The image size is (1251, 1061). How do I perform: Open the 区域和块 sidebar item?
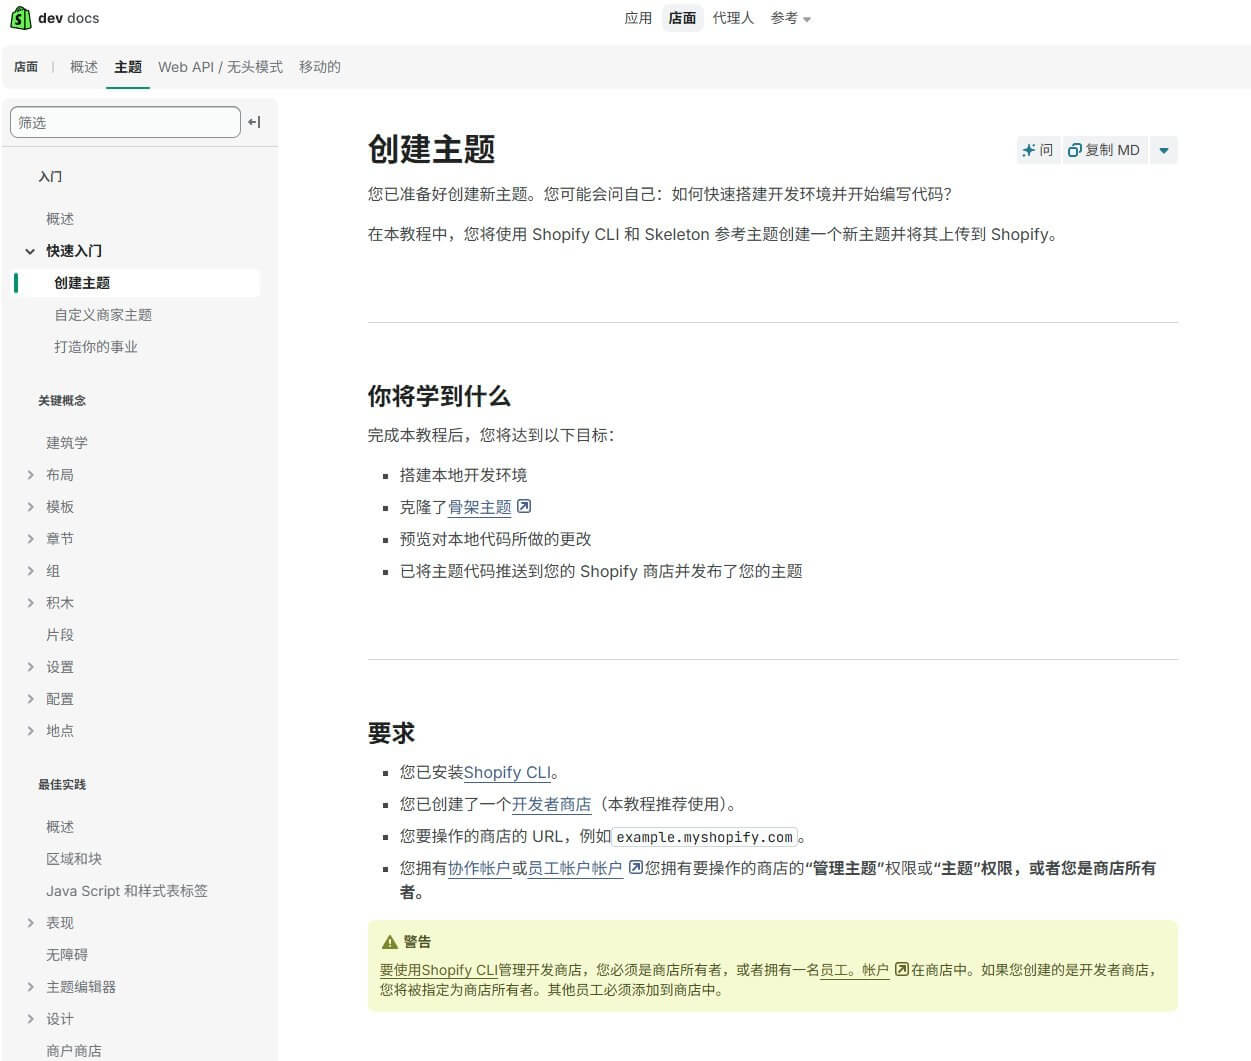(x=74, y=859)
